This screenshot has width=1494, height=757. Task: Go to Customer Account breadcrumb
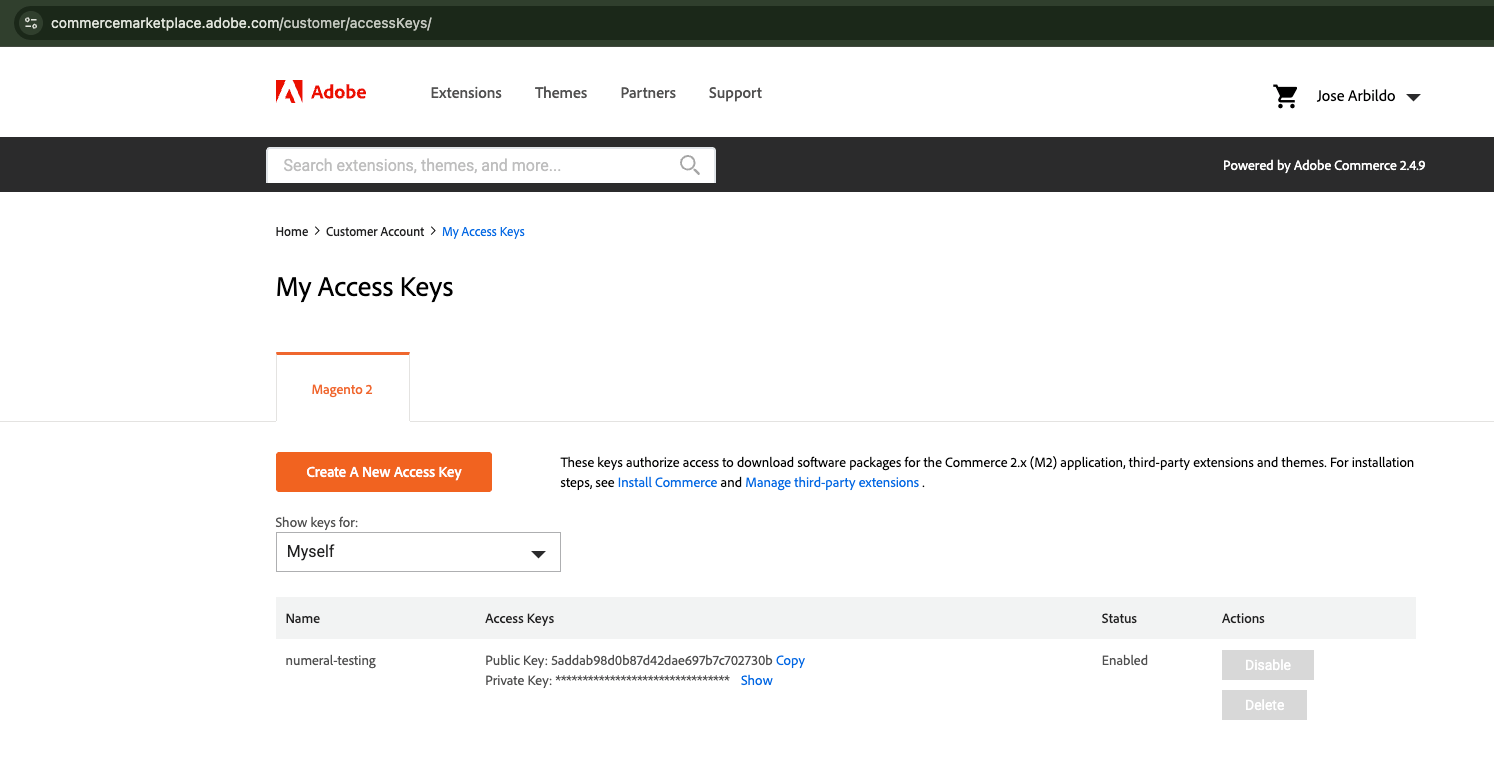coord(375,231)
